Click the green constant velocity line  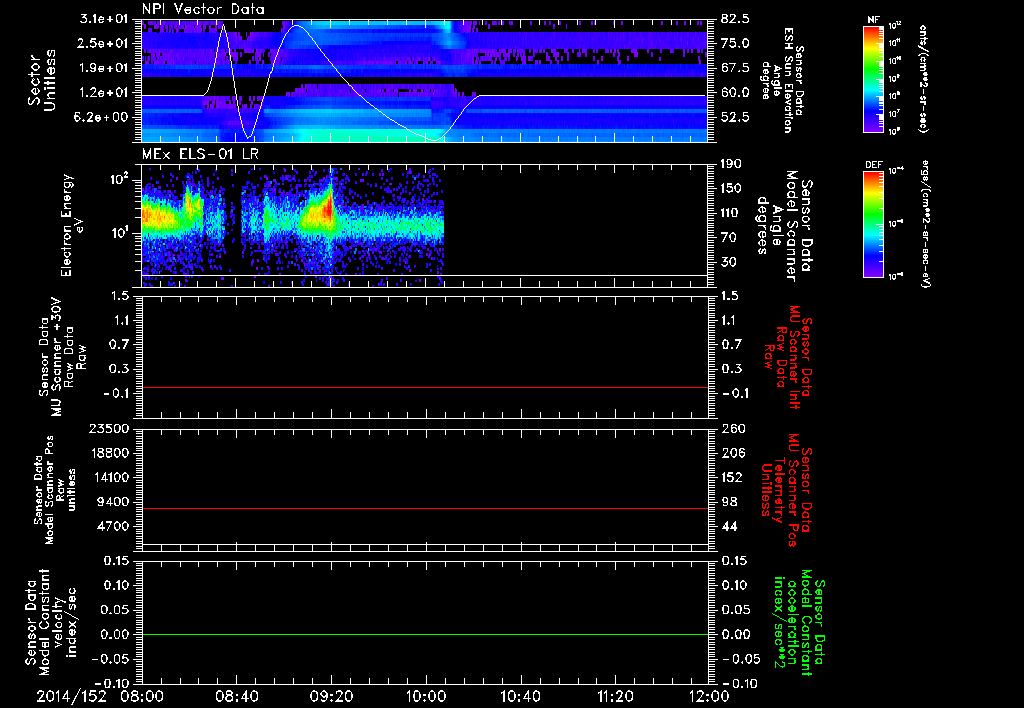coord(425,634)
